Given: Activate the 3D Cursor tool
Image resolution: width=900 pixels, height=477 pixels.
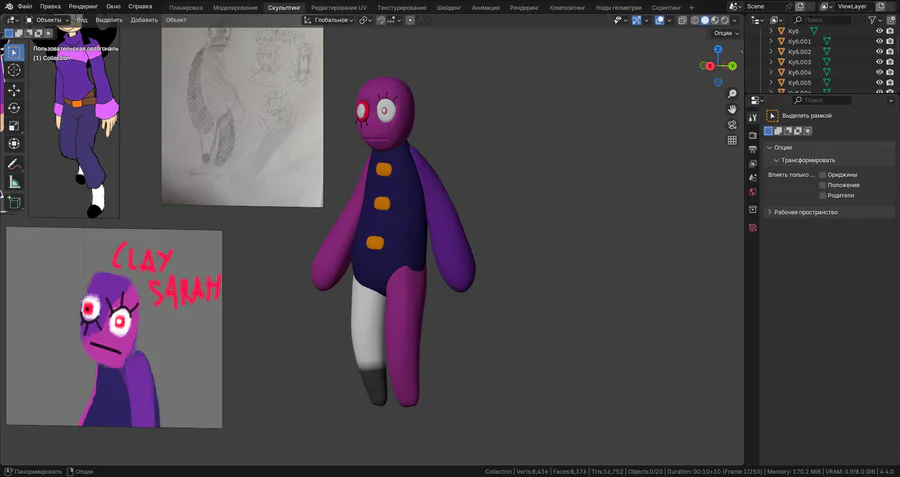Looking at the screenshot, I should [x=14, y=70].
